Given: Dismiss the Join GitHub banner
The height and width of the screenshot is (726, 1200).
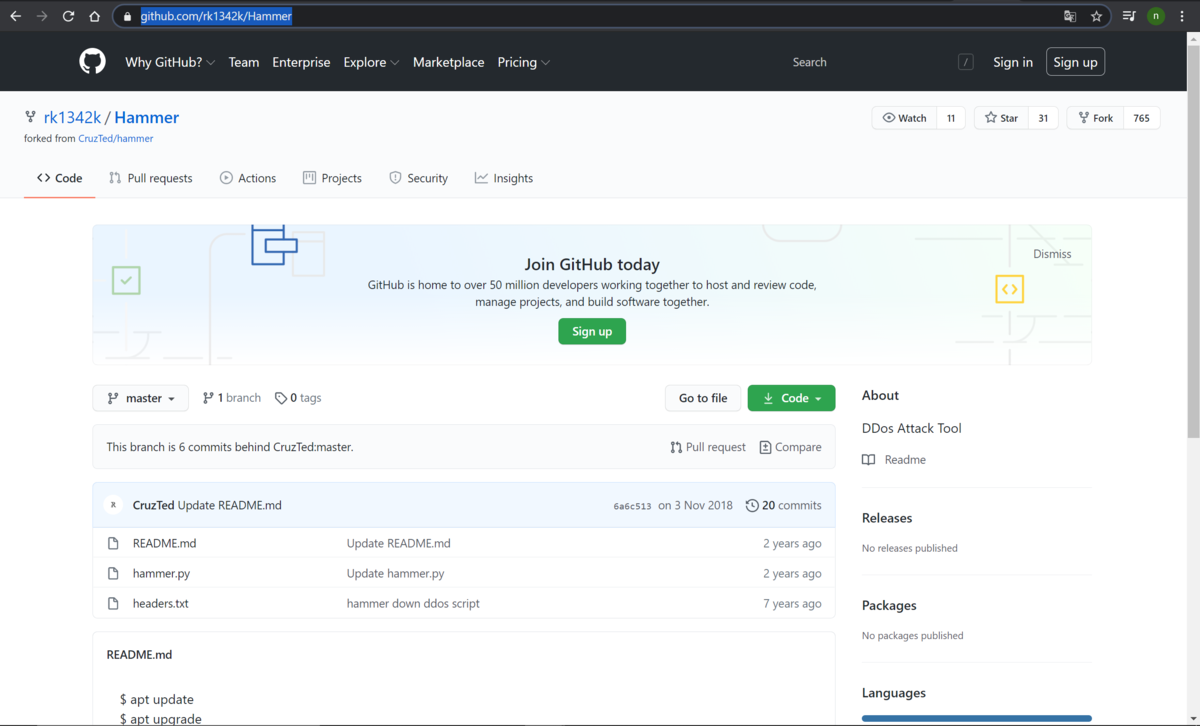Looking at the screenshot, I should pos(1052,254).
